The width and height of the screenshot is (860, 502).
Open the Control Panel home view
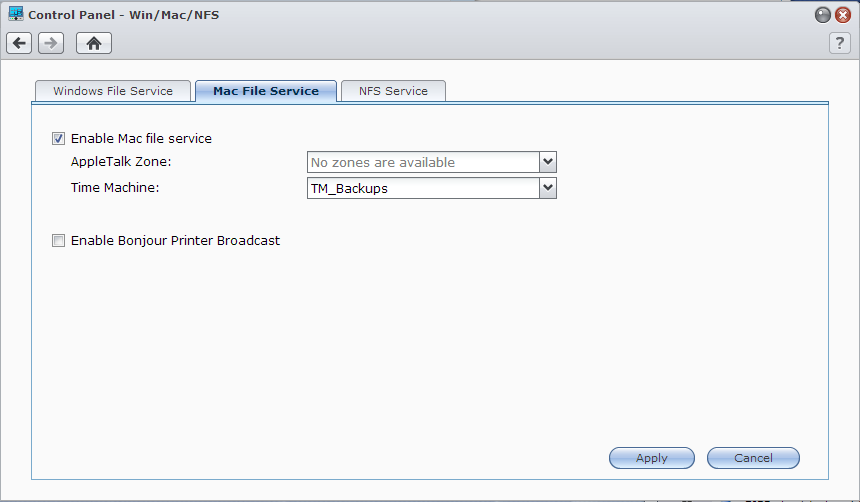(x=94, y=43)
